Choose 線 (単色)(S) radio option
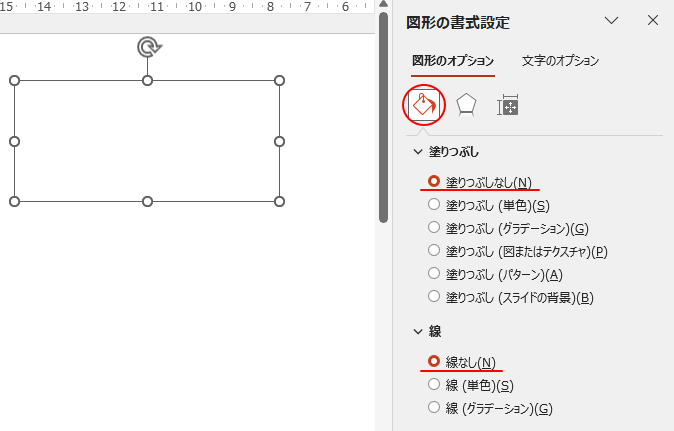 pos(471,385)
